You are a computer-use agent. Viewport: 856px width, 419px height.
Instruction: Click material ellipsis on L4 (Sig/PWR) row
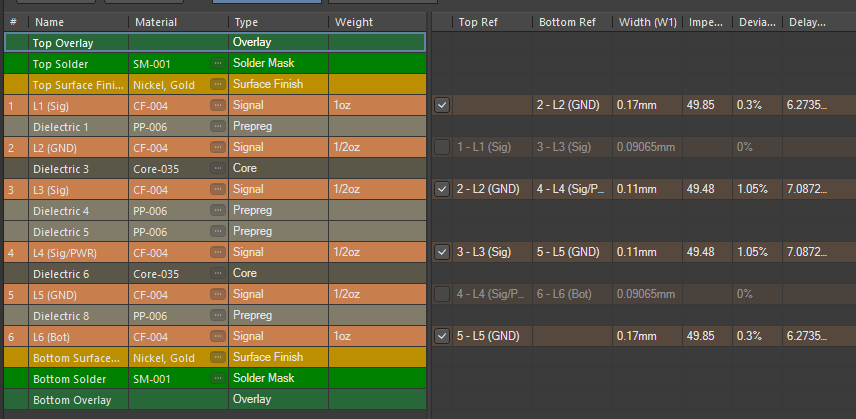pyautogui.click(x=218, y=252)
